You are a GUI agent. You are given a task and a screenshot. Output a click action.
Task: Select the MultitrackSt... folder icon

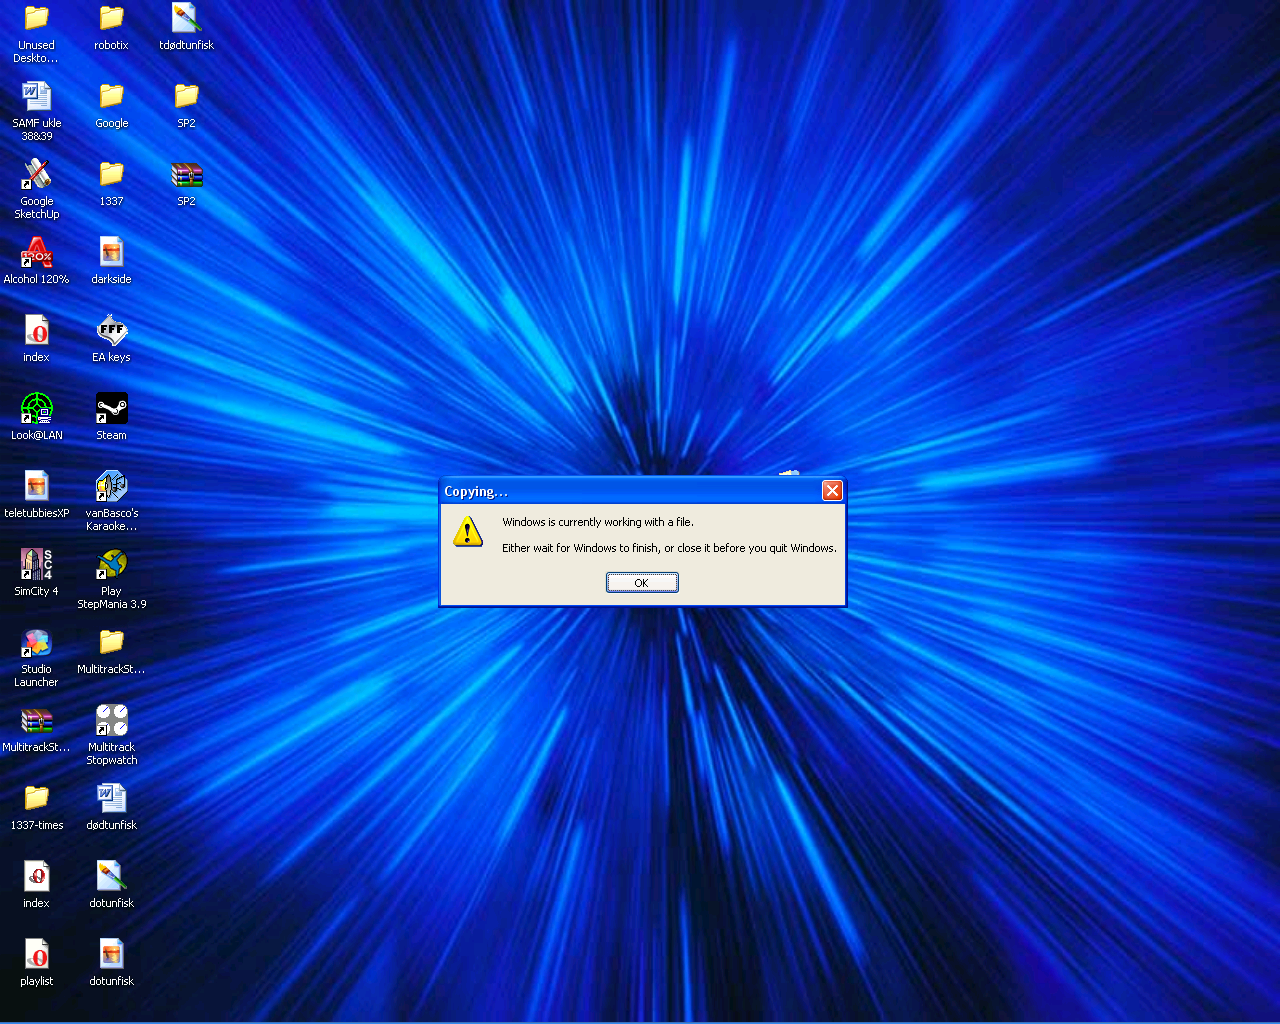coord(111,642)
